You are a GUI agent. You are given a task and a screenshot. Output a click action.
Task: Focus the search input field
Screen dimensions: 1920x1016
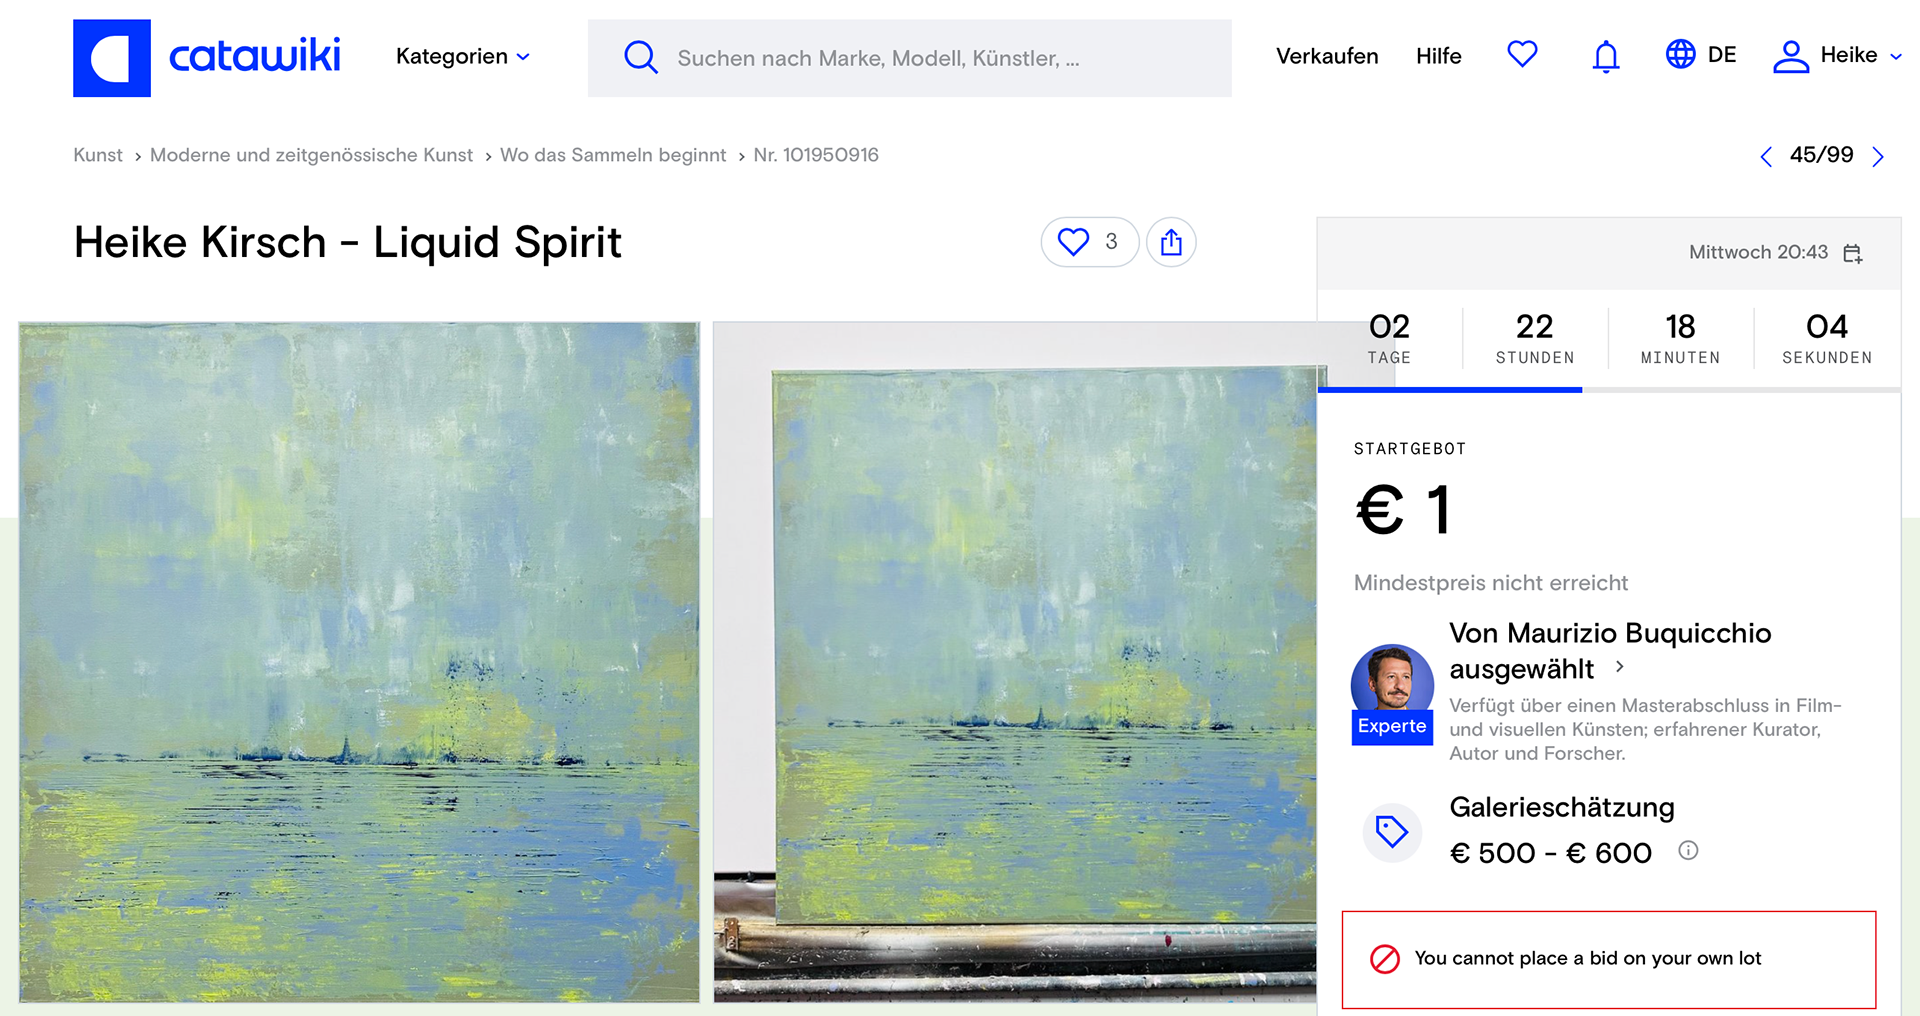point(910,58)
